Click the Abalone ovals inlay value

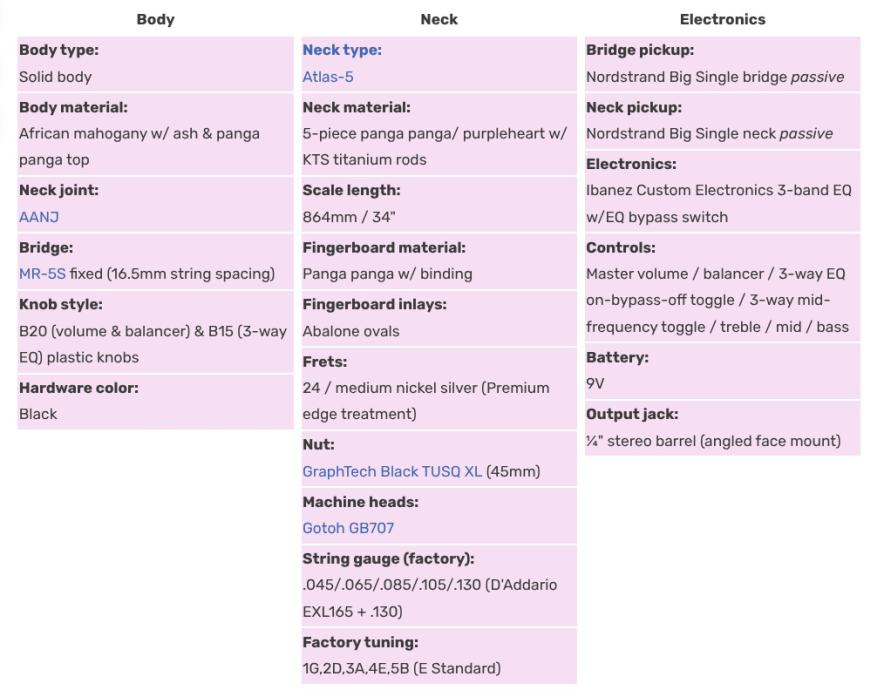(351, 331)
